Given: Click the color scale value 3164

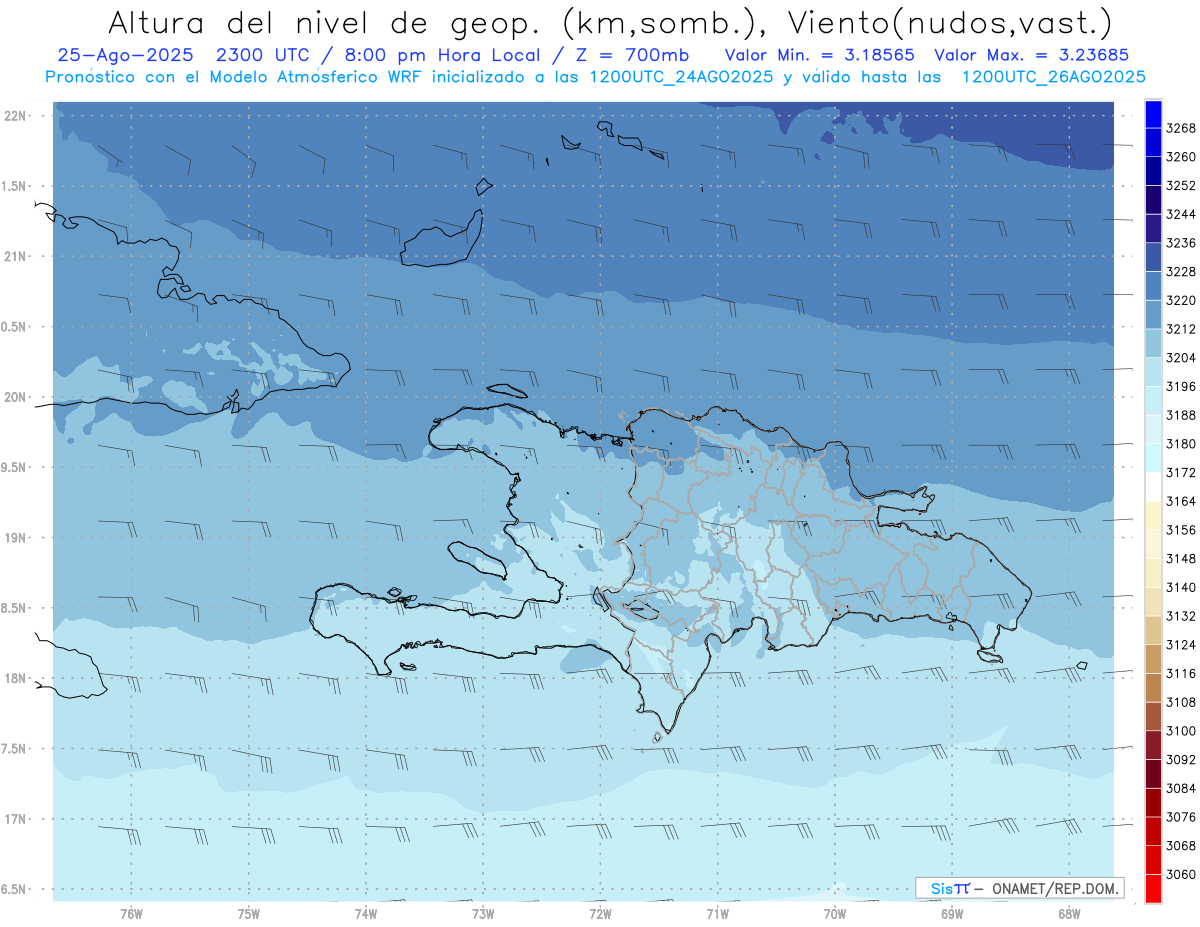Looking at the screenshot, I should tap(1181, 501).
